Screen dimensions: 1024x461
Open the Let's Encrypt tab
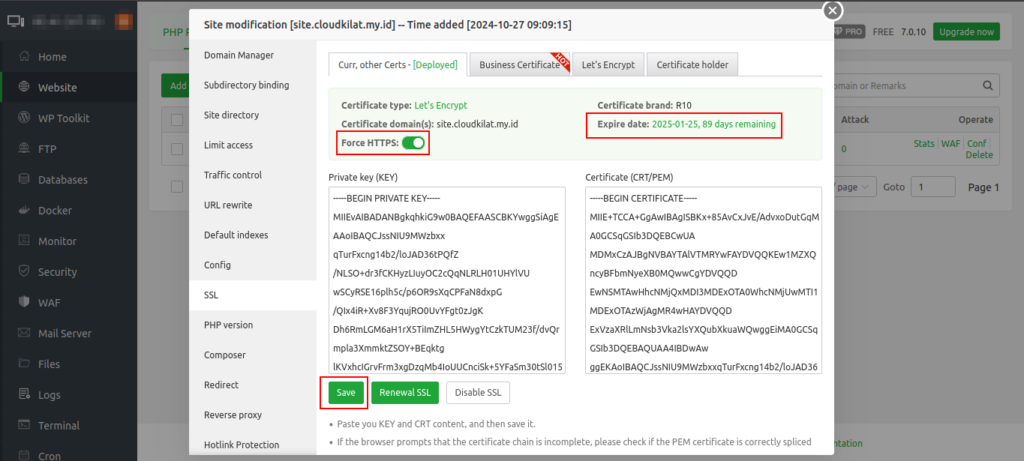608,65
